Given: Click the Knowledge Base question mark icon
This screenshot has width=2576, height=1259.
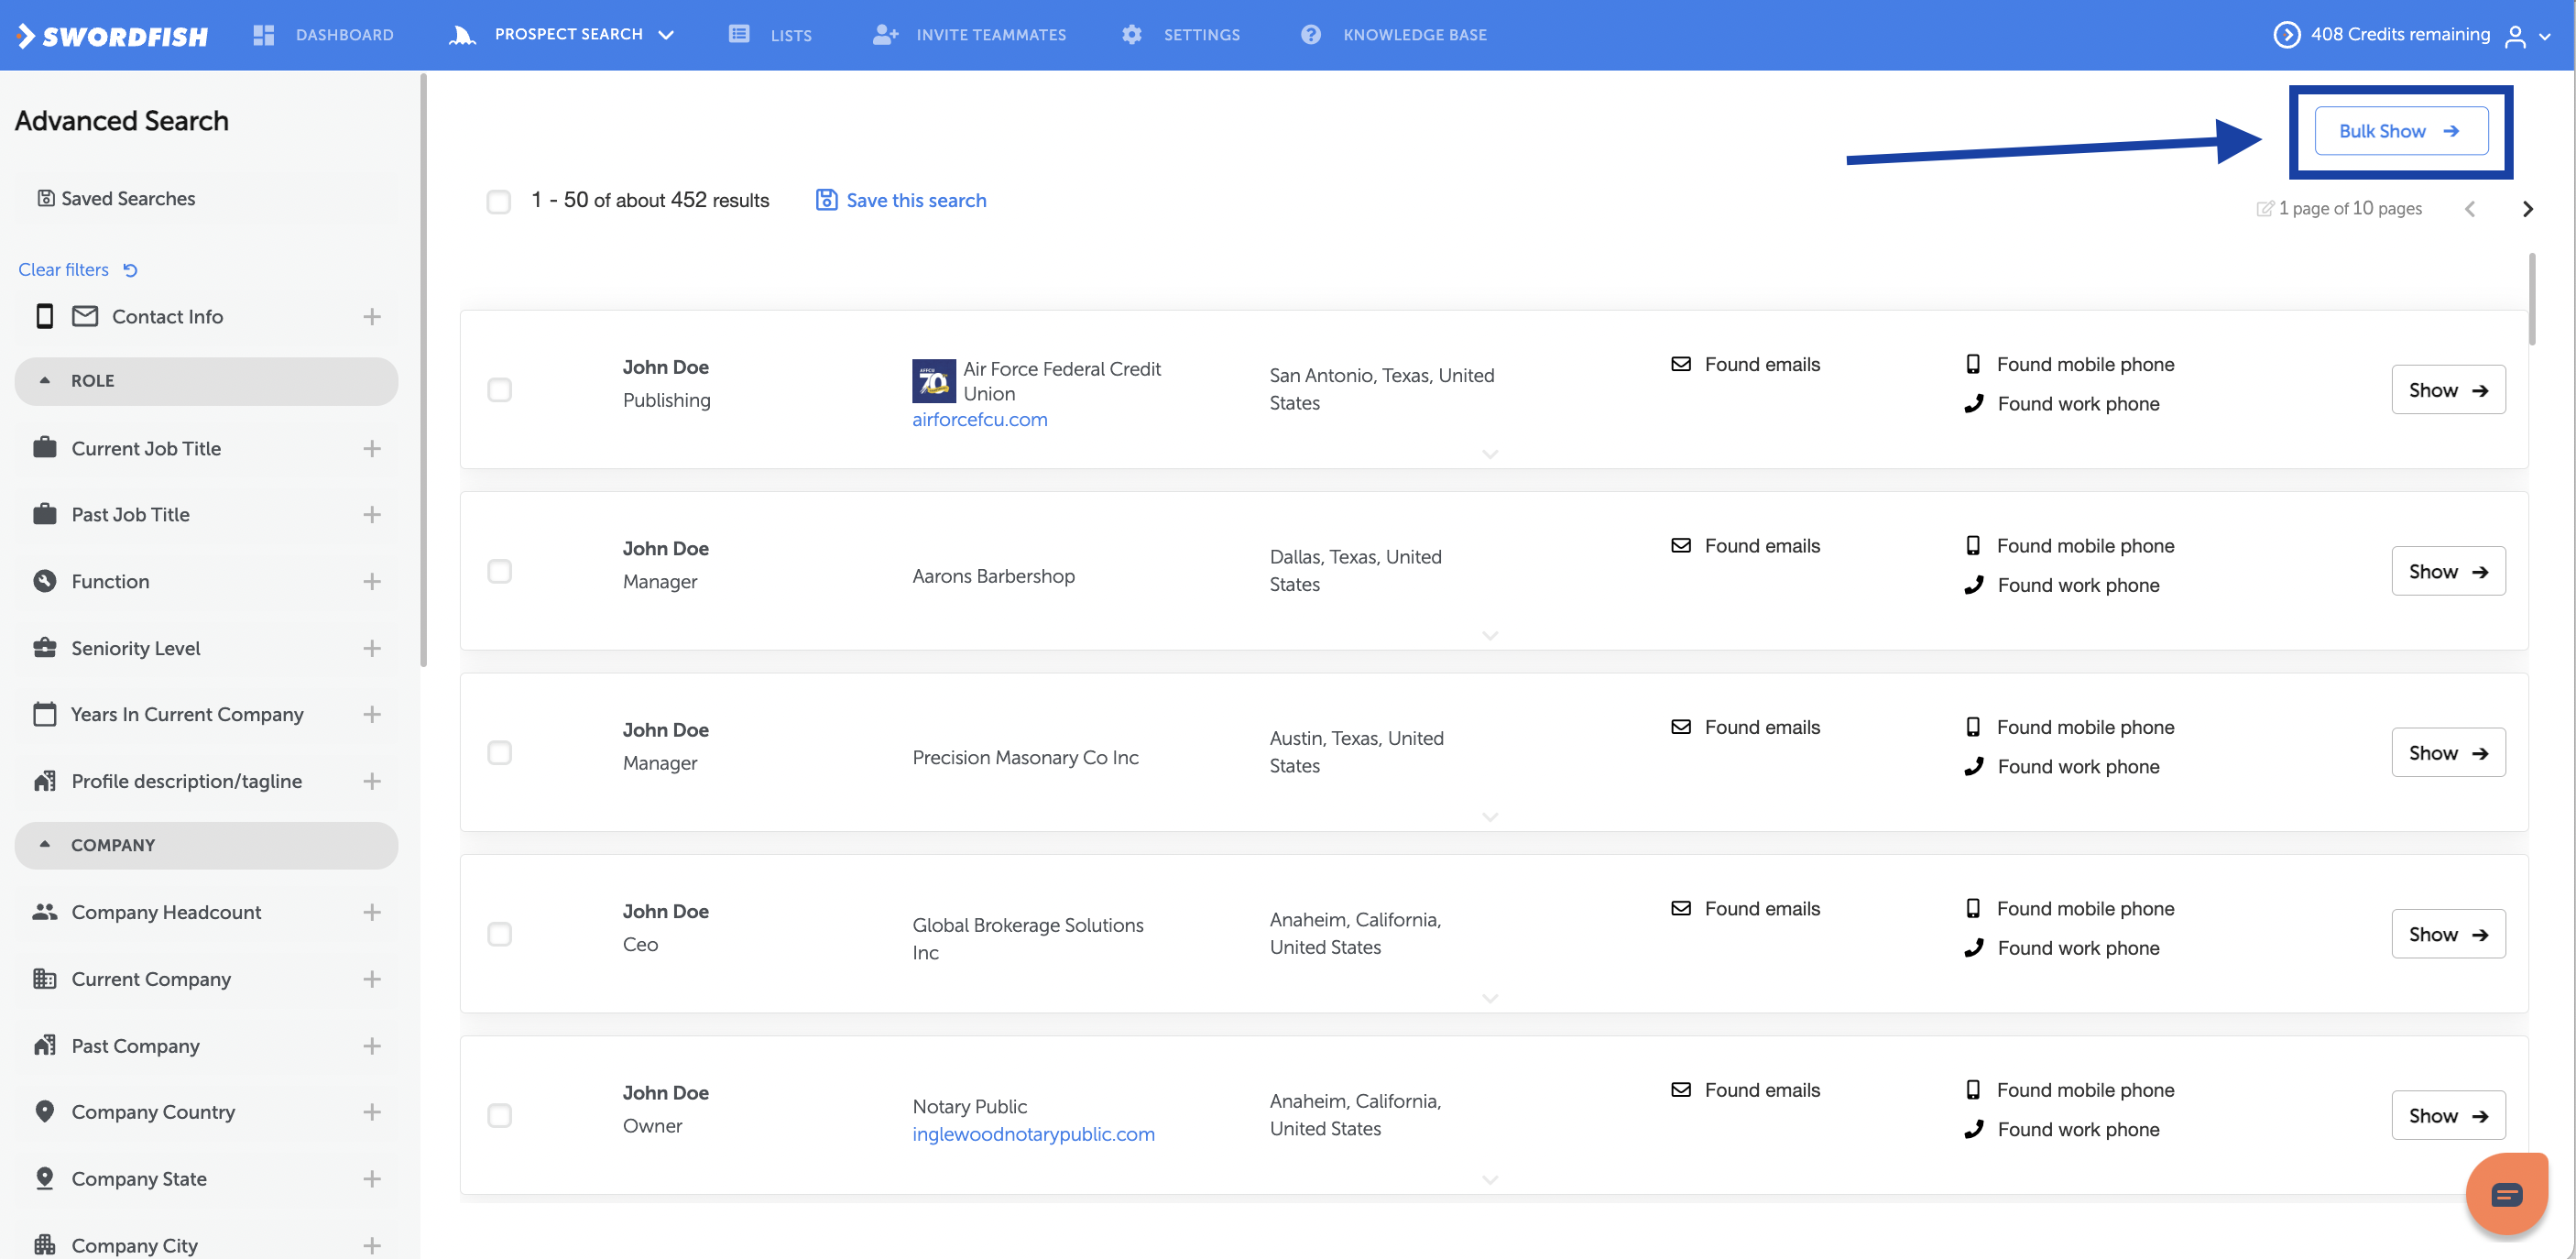Looking at the screenshot, I should point(1310,35).
